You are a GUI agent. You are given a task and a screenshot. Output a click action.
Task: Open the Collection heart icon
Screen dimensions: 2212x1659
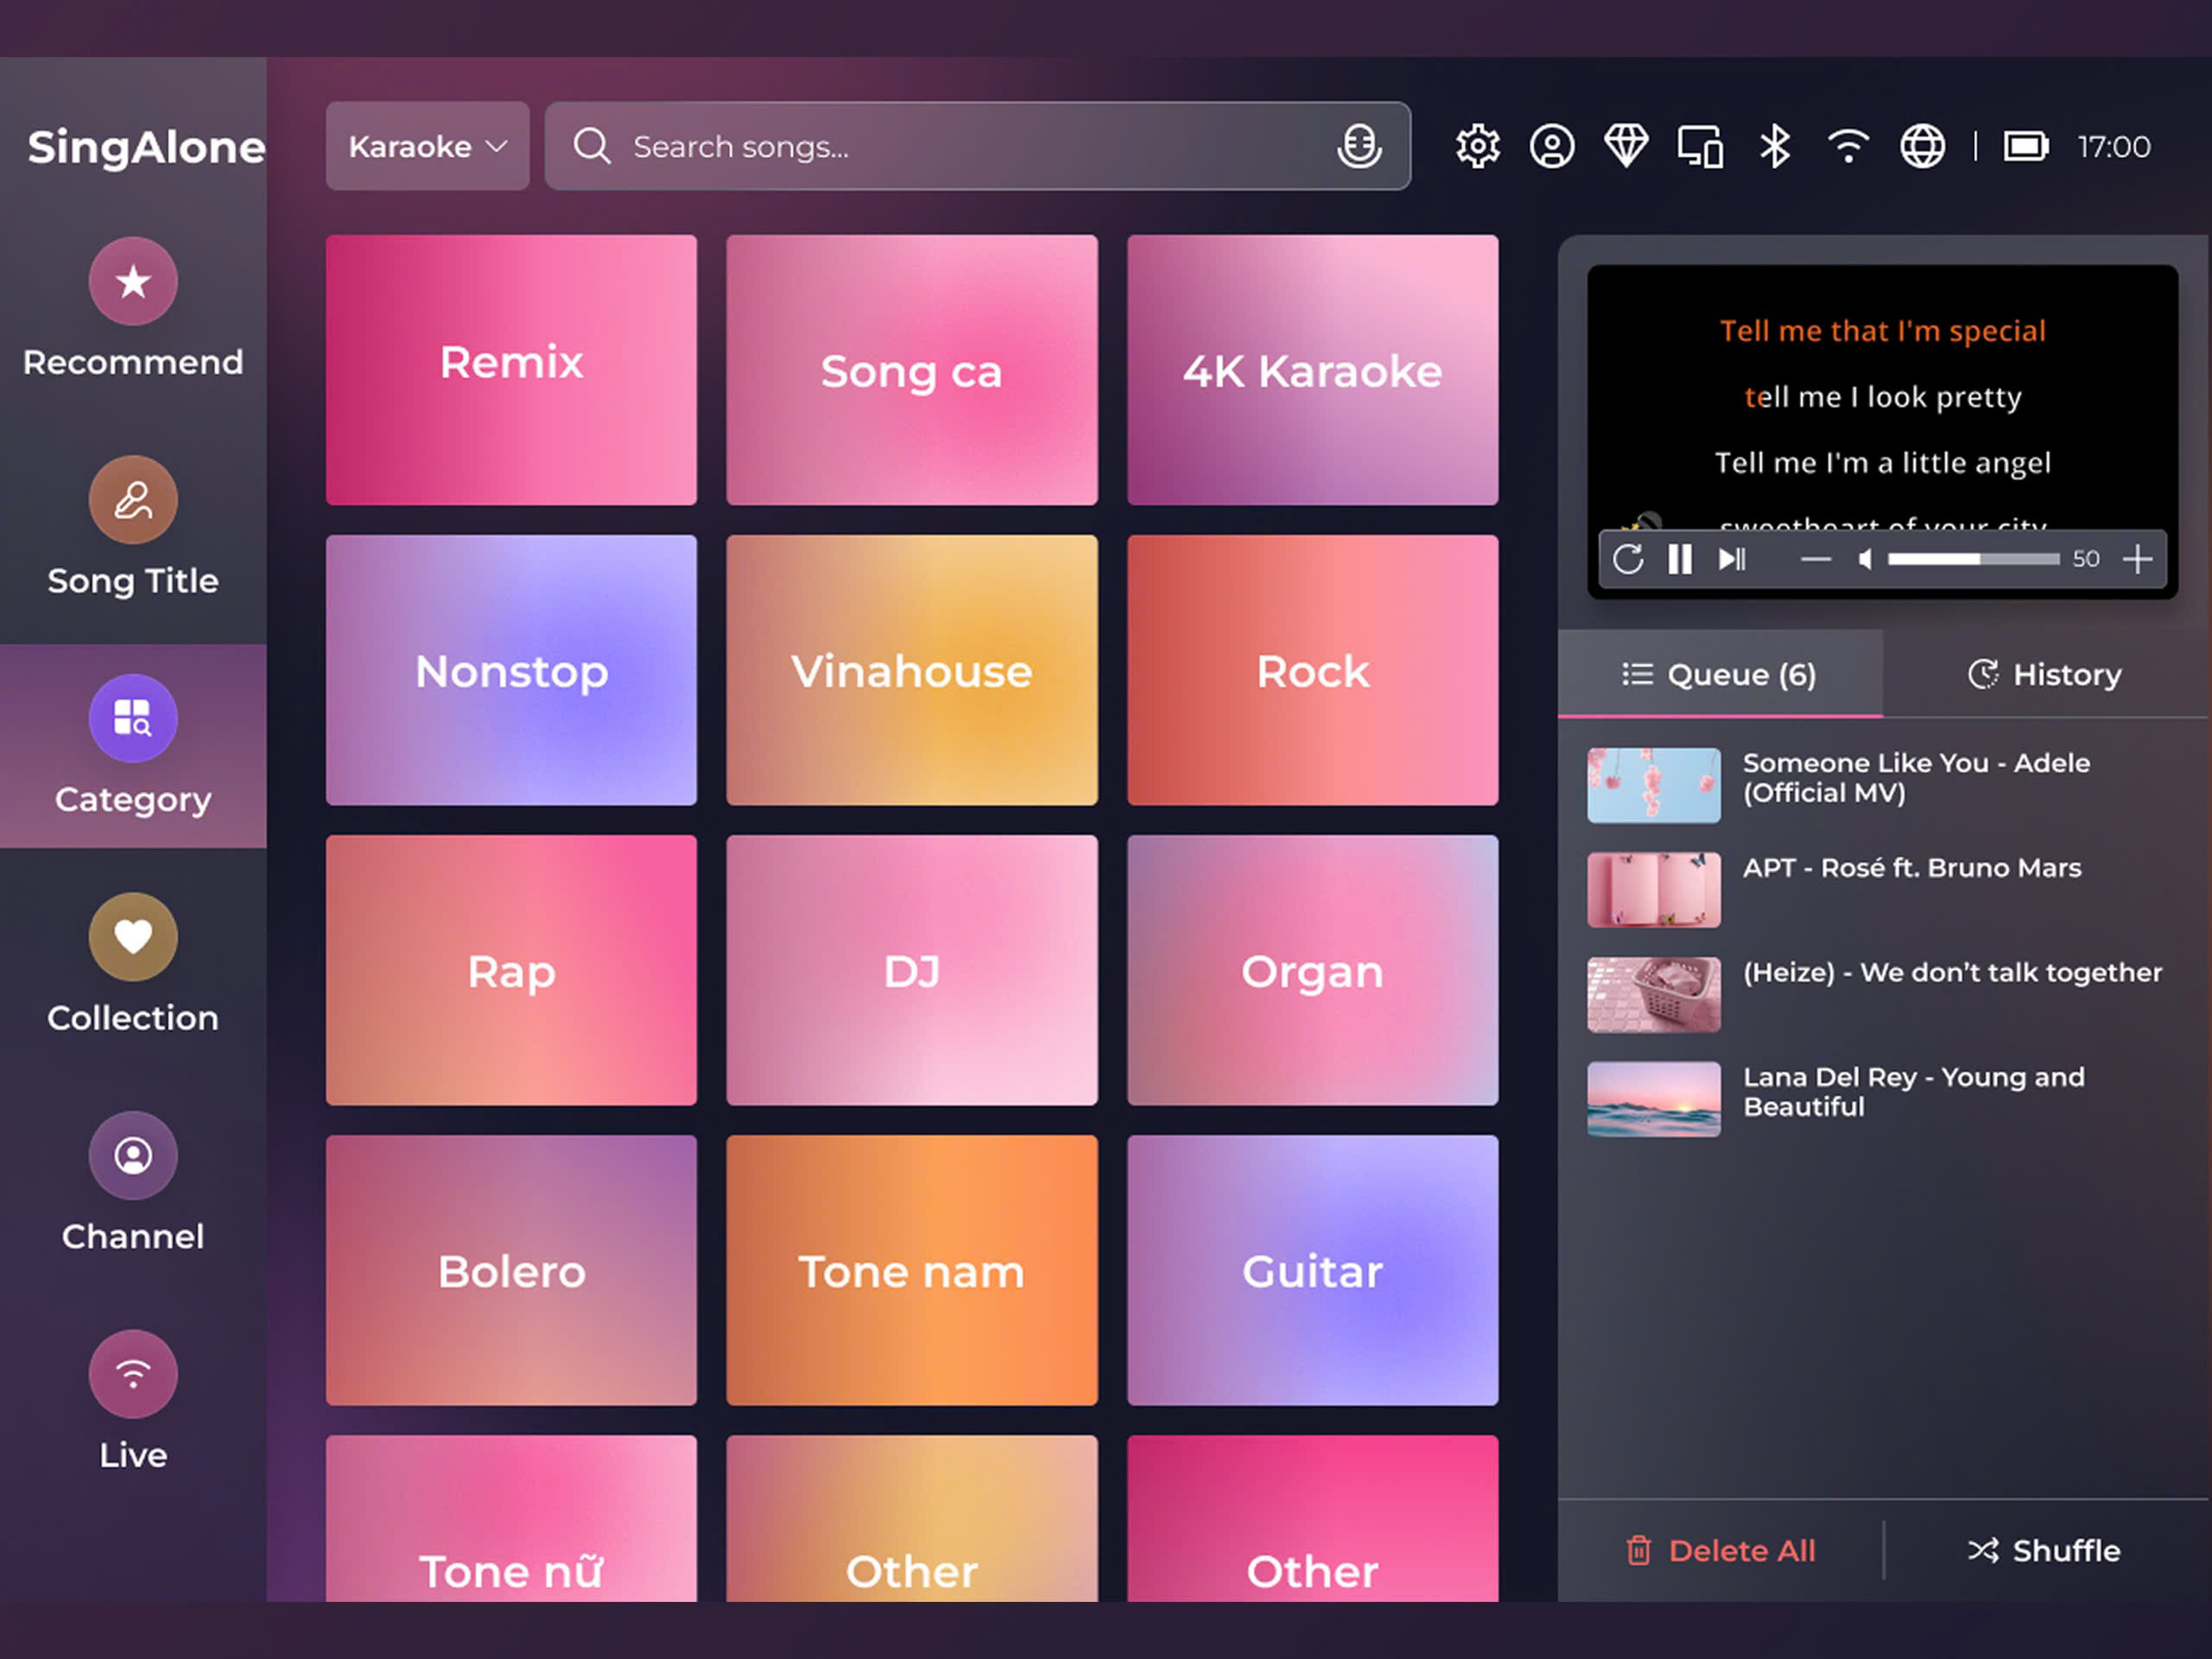(133, 937)
